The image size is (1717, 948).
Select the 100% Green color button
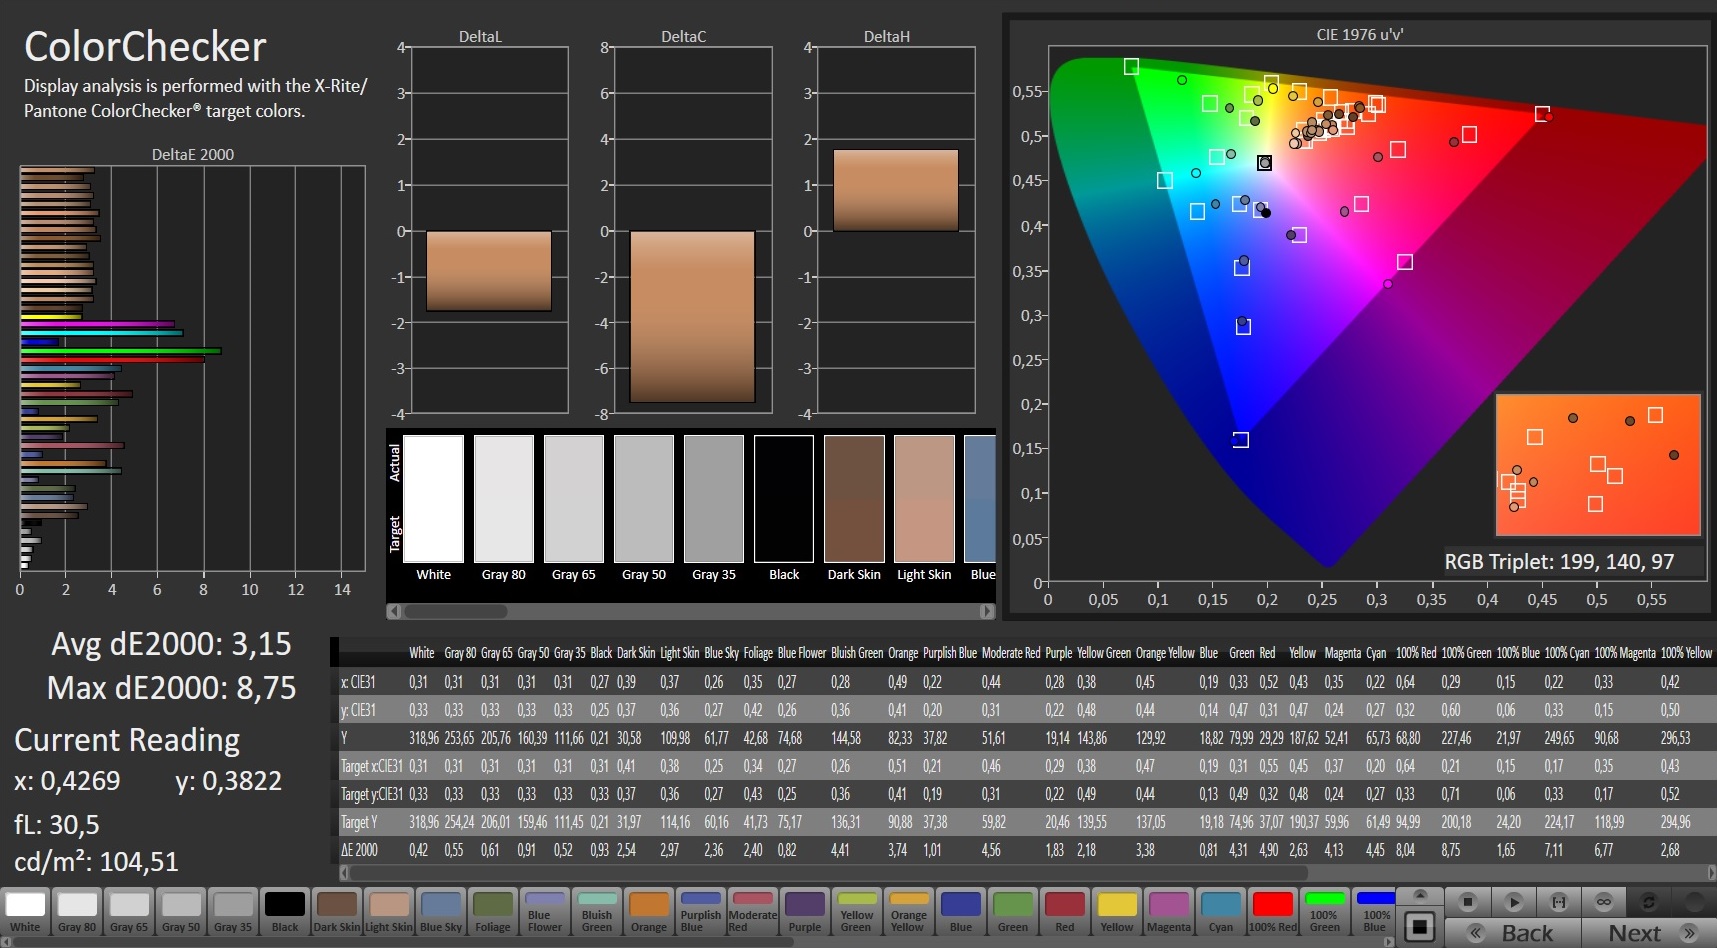(x=1325, y=912)
